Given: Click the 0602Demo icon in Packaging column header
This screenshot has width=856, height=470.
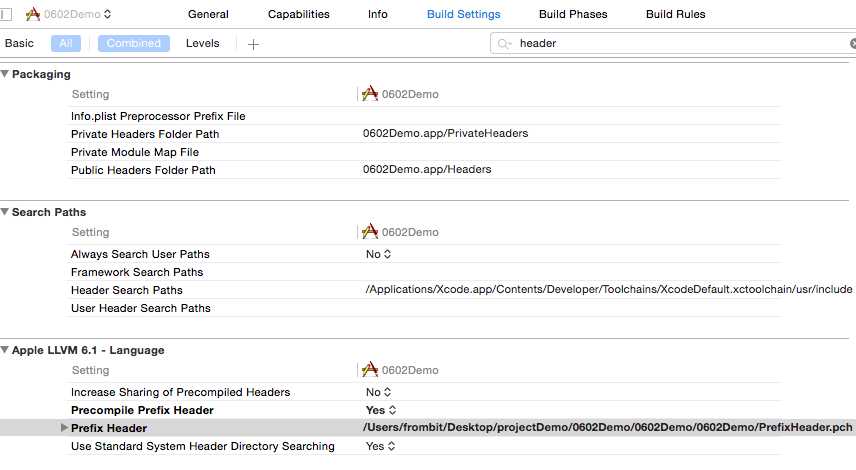Looking at the screenshot, I should pyautogui.click(x=370, y=93).
